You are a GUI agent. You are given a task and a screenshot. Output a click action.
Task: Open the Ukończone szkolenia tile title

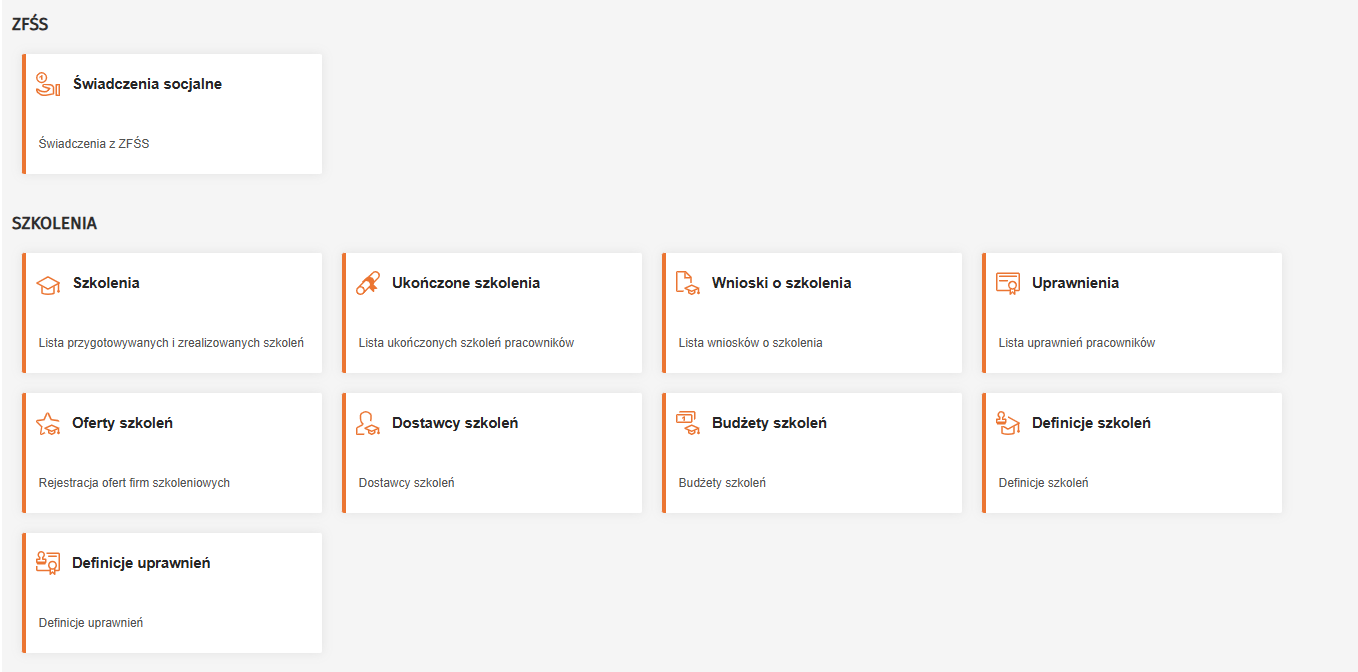(x=466, y=283)
